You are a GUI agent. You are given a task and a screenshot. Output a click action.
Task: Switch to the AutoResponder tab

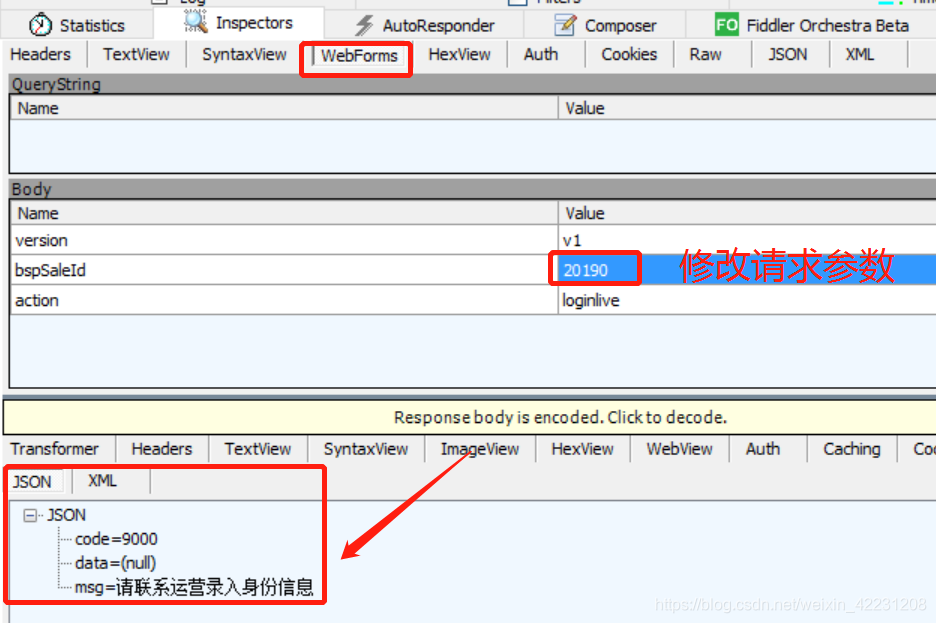pyautogui.click(x=424, y=25)
